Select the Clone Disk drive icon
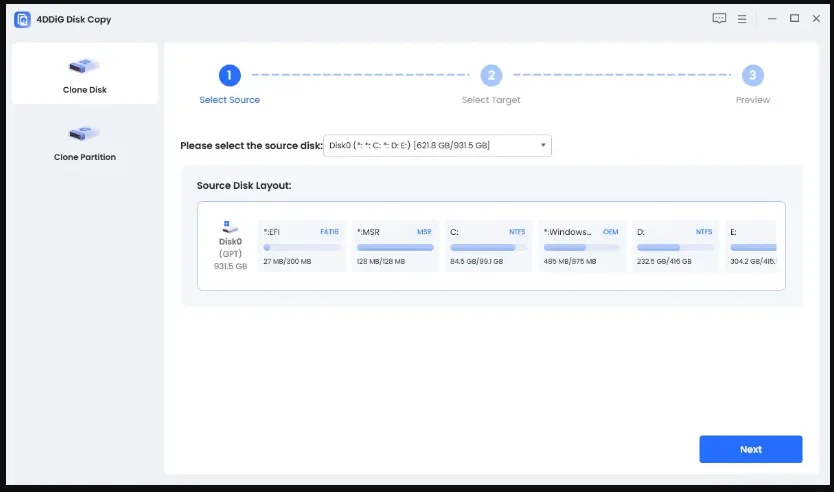The width and height of the screenshot is (834, 492). pos(84,66)
